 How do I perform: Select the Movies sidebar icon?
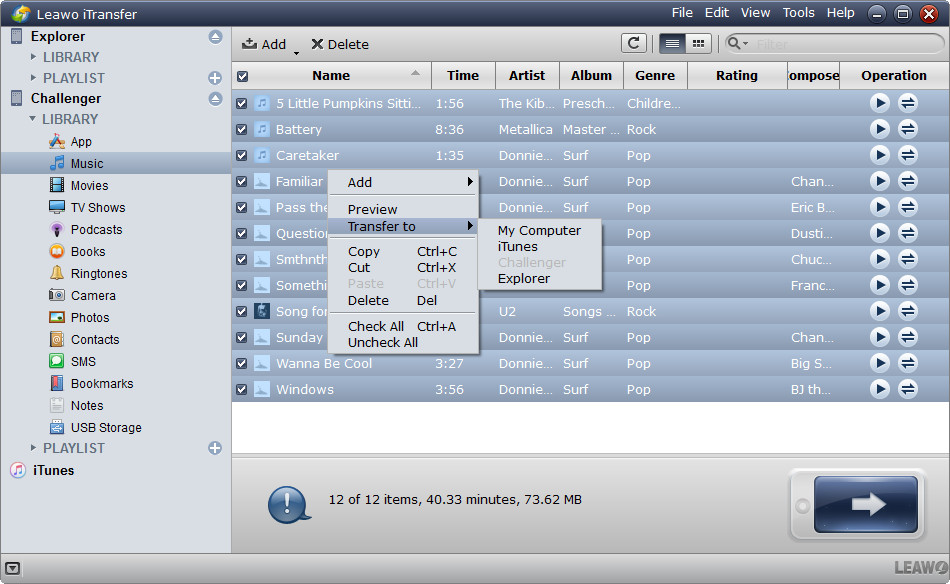coord(87,185)
